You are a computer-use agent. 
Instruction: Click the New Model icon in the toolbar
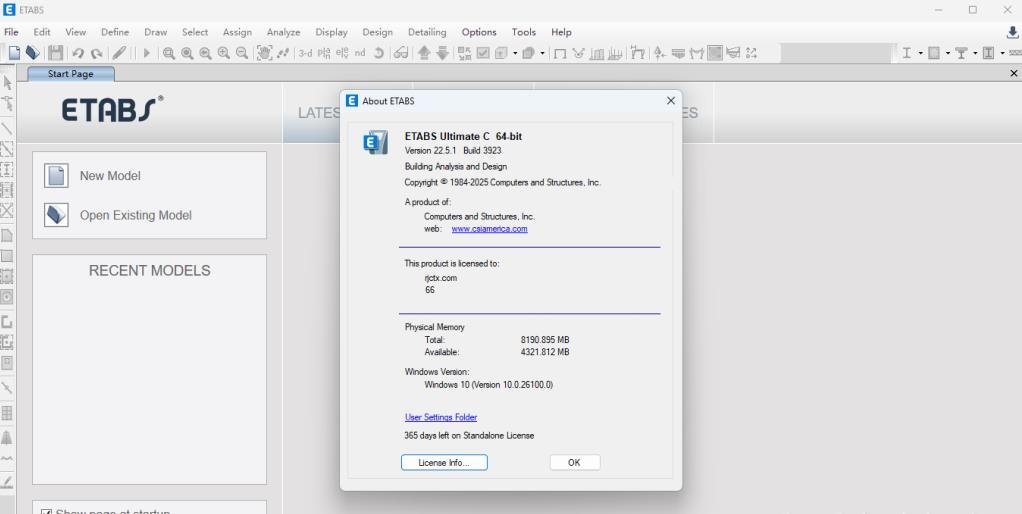pyautogui.click(x=14, y=53)
